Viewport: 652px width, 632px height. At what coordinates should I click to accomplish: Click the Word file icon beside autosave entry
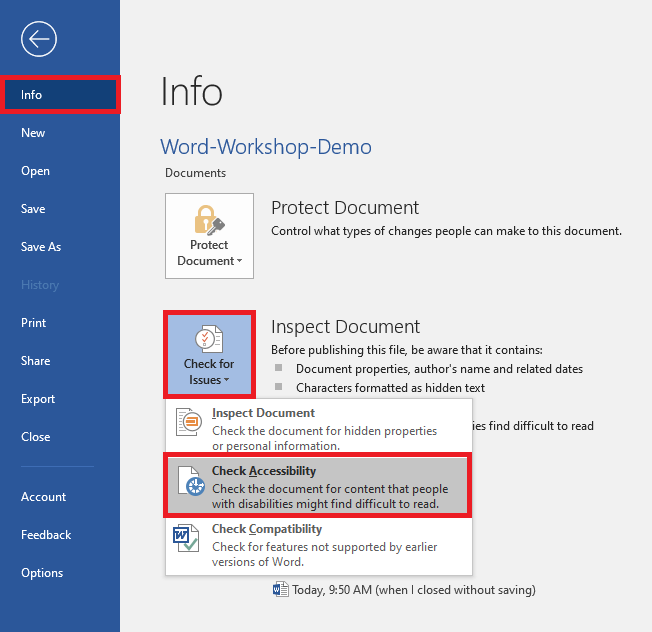click(x=280, y=590)
